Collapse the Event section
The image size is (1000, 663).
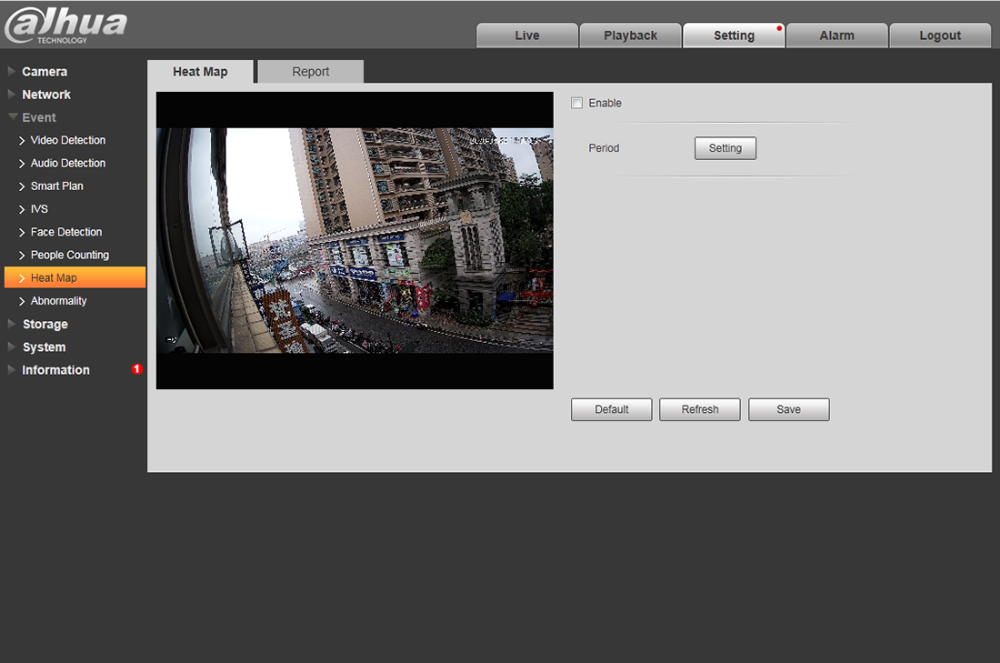(39, 118)
